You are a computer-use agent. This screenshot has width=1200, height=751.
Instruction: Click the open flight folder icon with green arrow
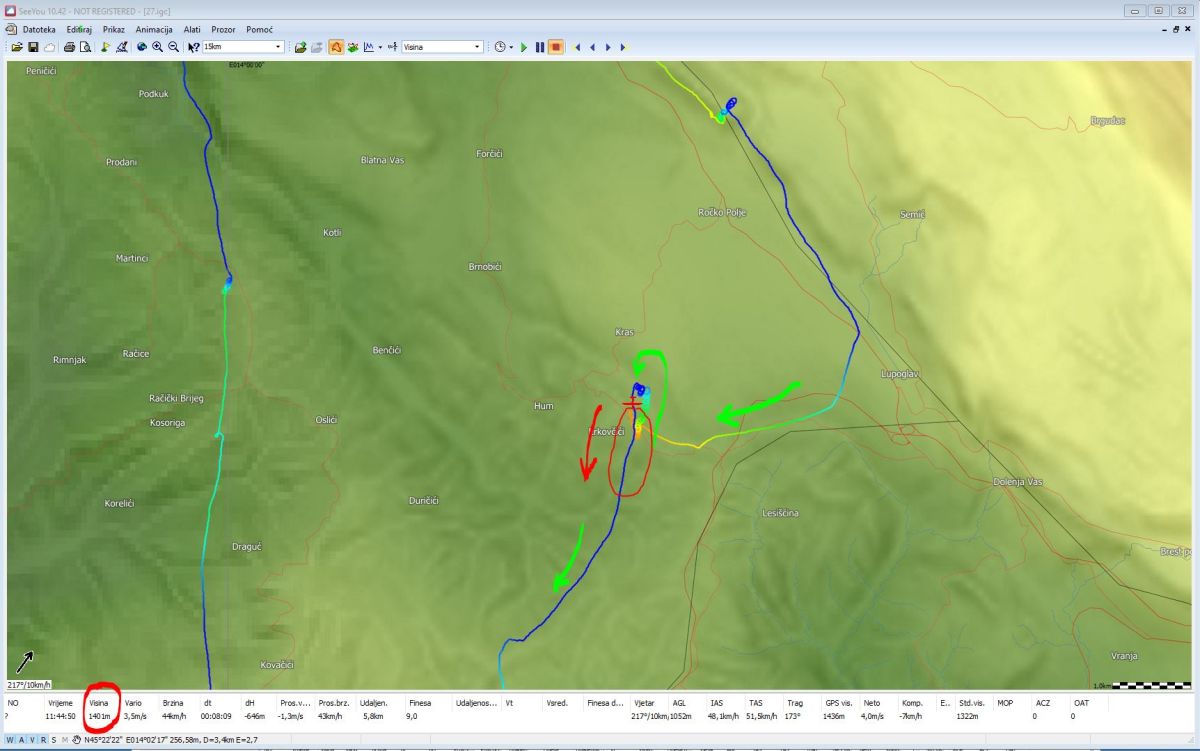pos(300,47)
